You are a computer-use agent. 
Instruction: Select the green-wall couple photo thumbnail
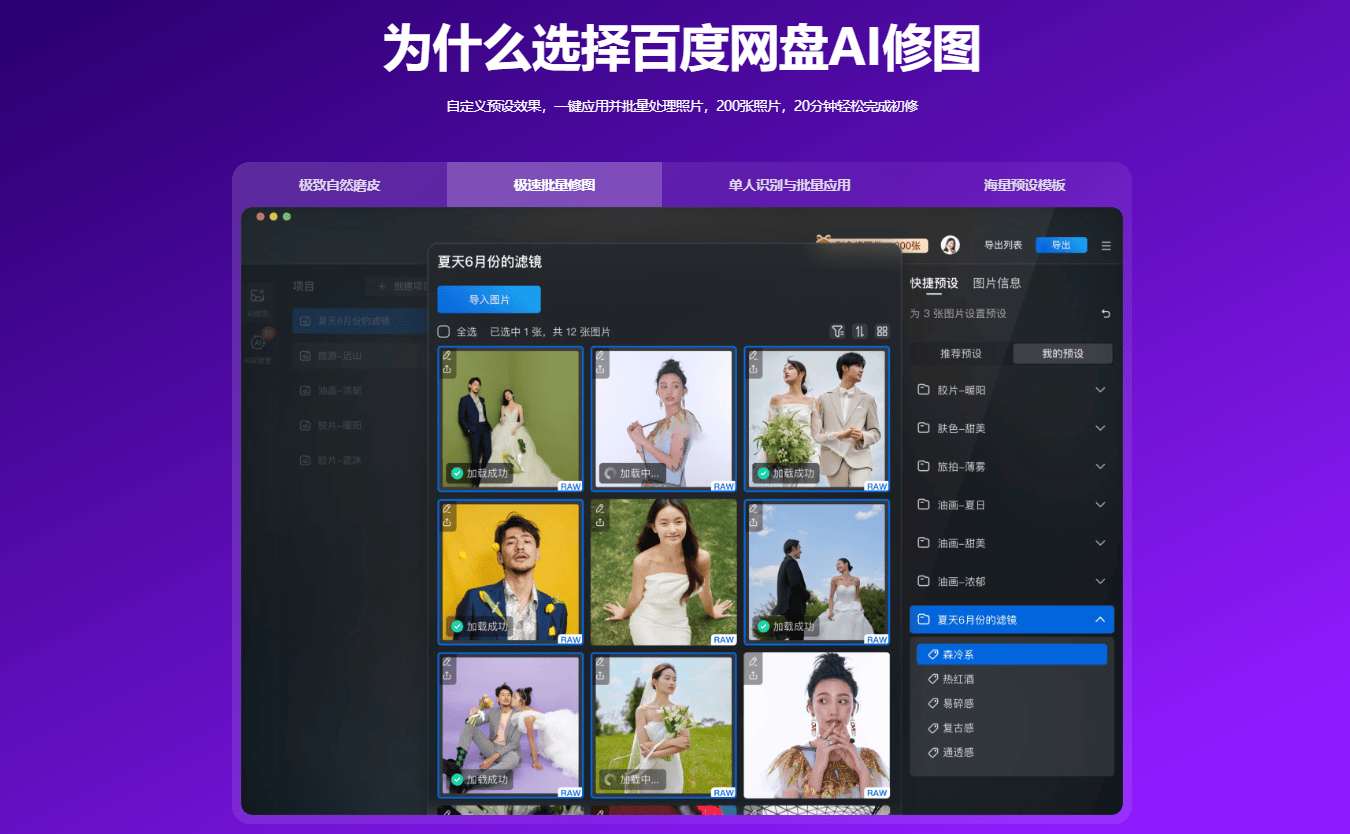(x=510, y=419)
